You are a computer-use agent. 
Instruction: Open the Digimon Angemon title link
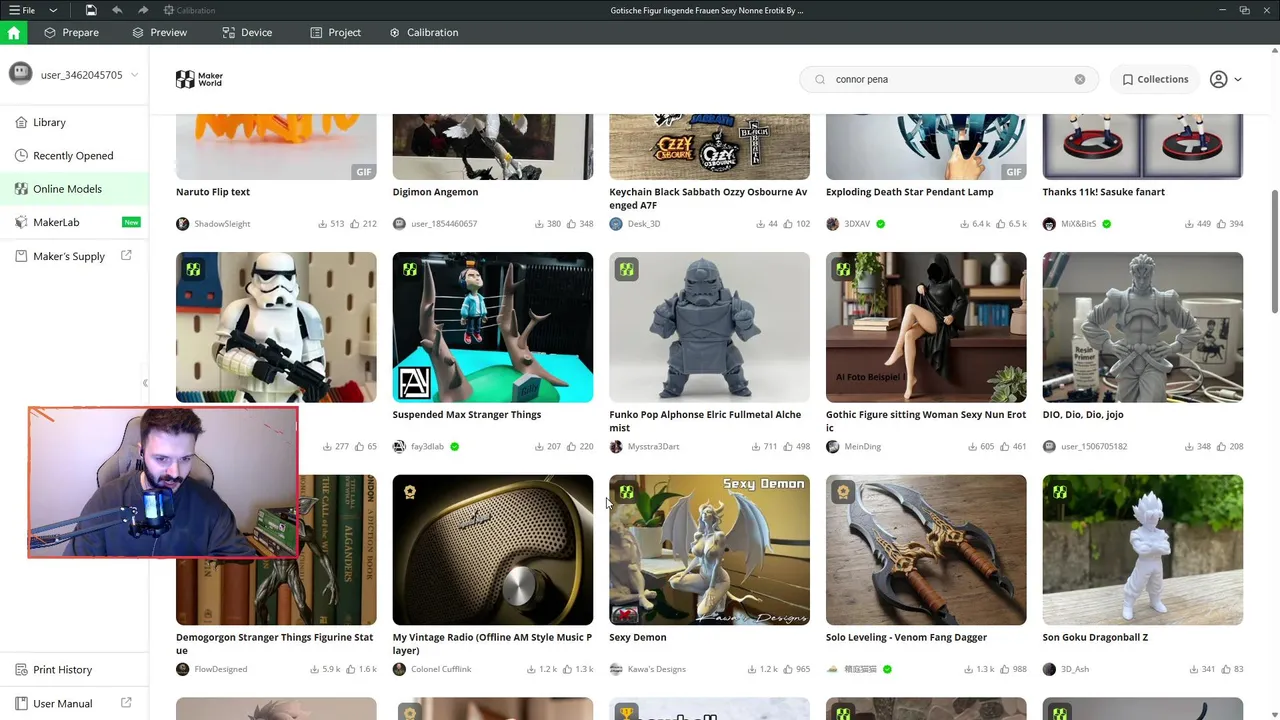(435, 192)
